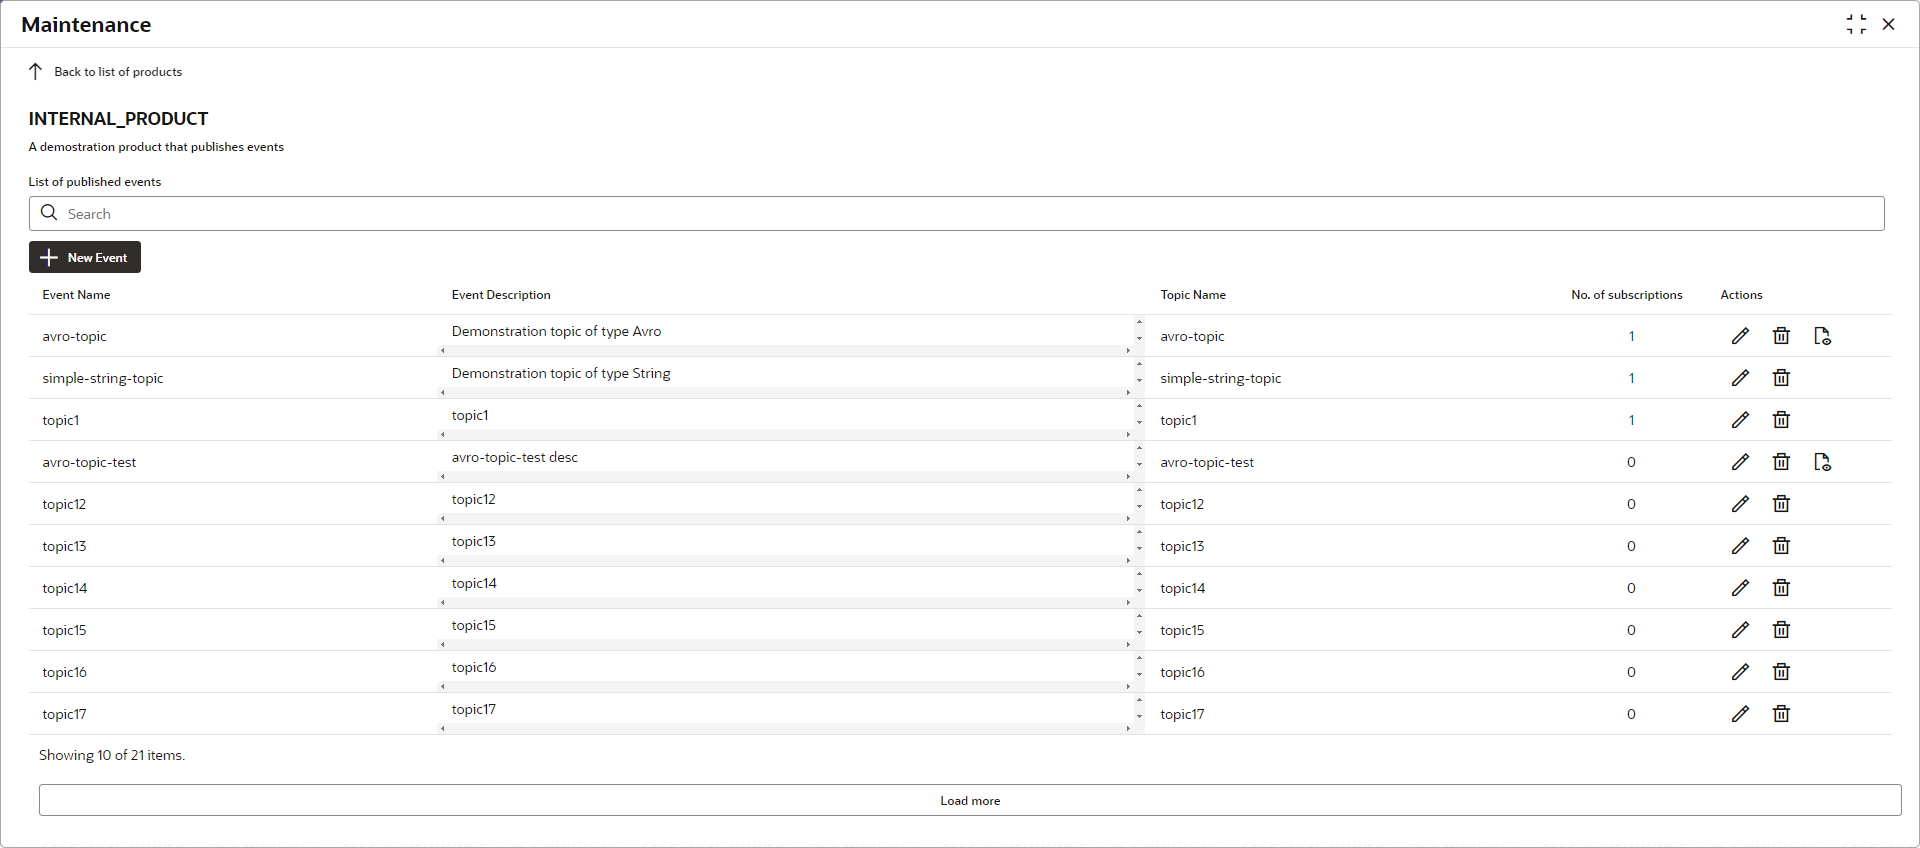
Task: Edit the topic12 event
Action: [x=1740, y=504]
